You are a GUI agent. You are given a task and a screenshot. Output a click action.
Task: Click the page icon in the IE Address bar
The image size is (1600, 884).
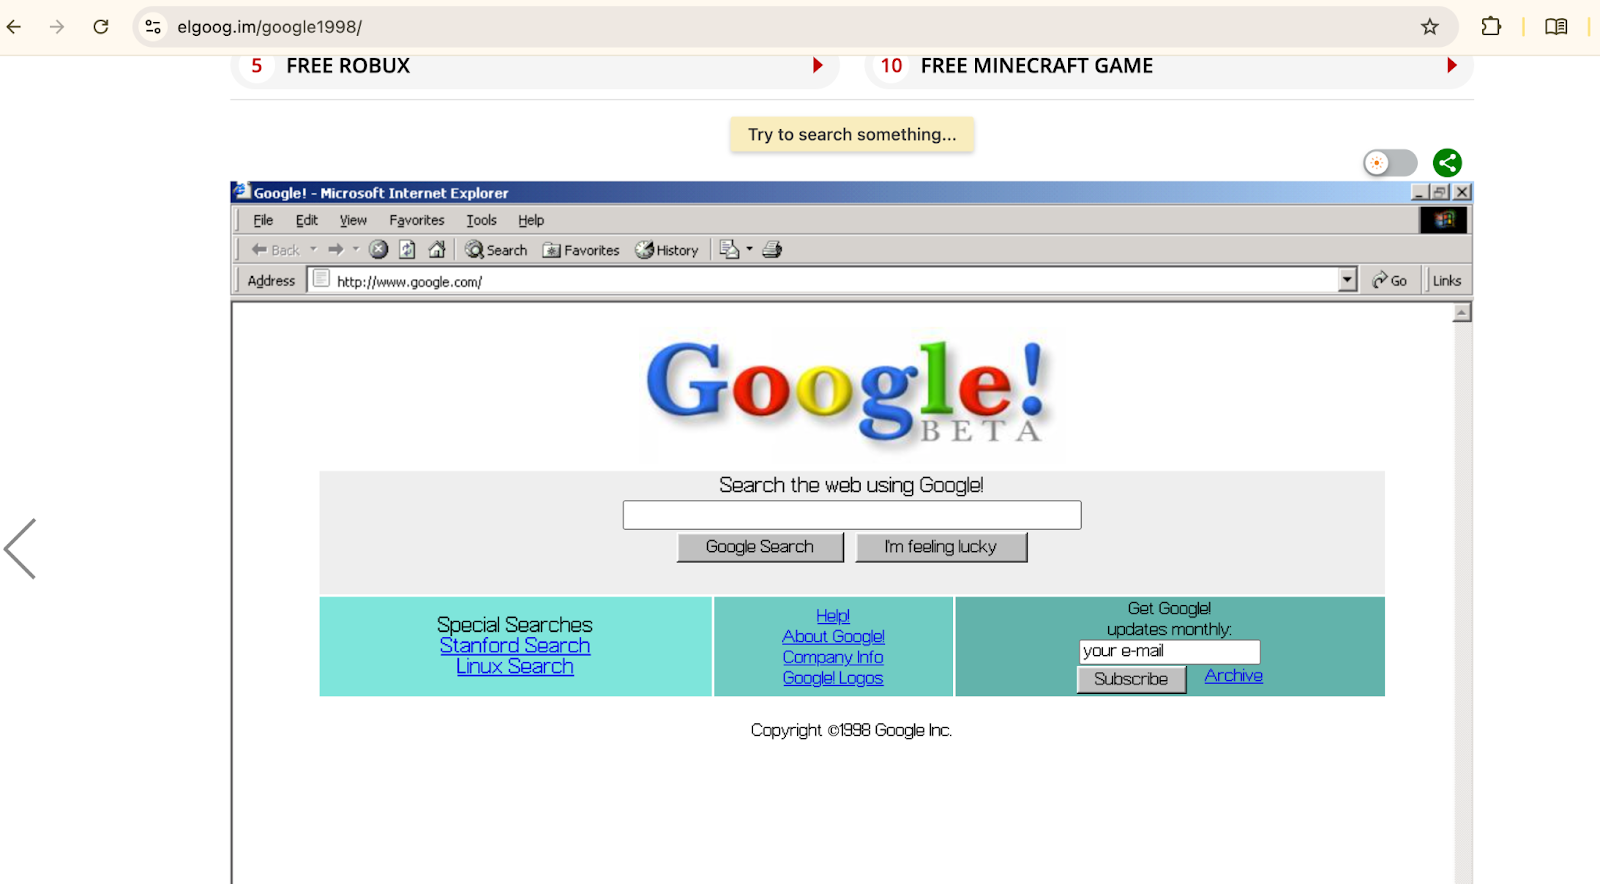coord(321,279)
